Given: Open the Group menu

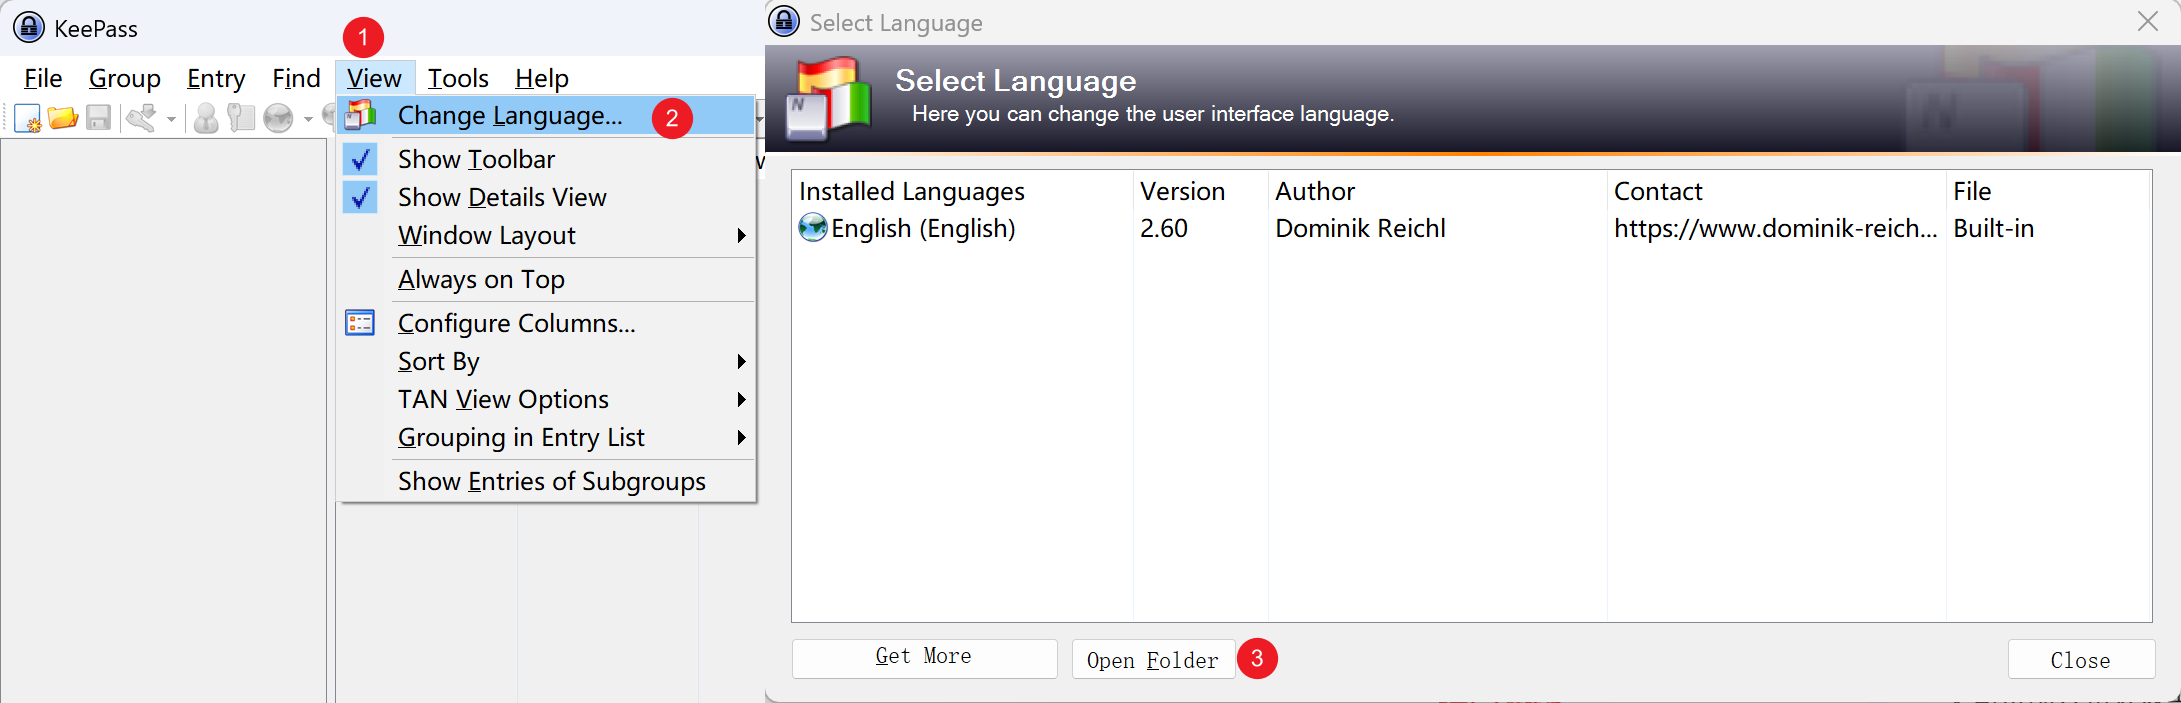Looking at the screenshot, I should [x=125, y=78].
